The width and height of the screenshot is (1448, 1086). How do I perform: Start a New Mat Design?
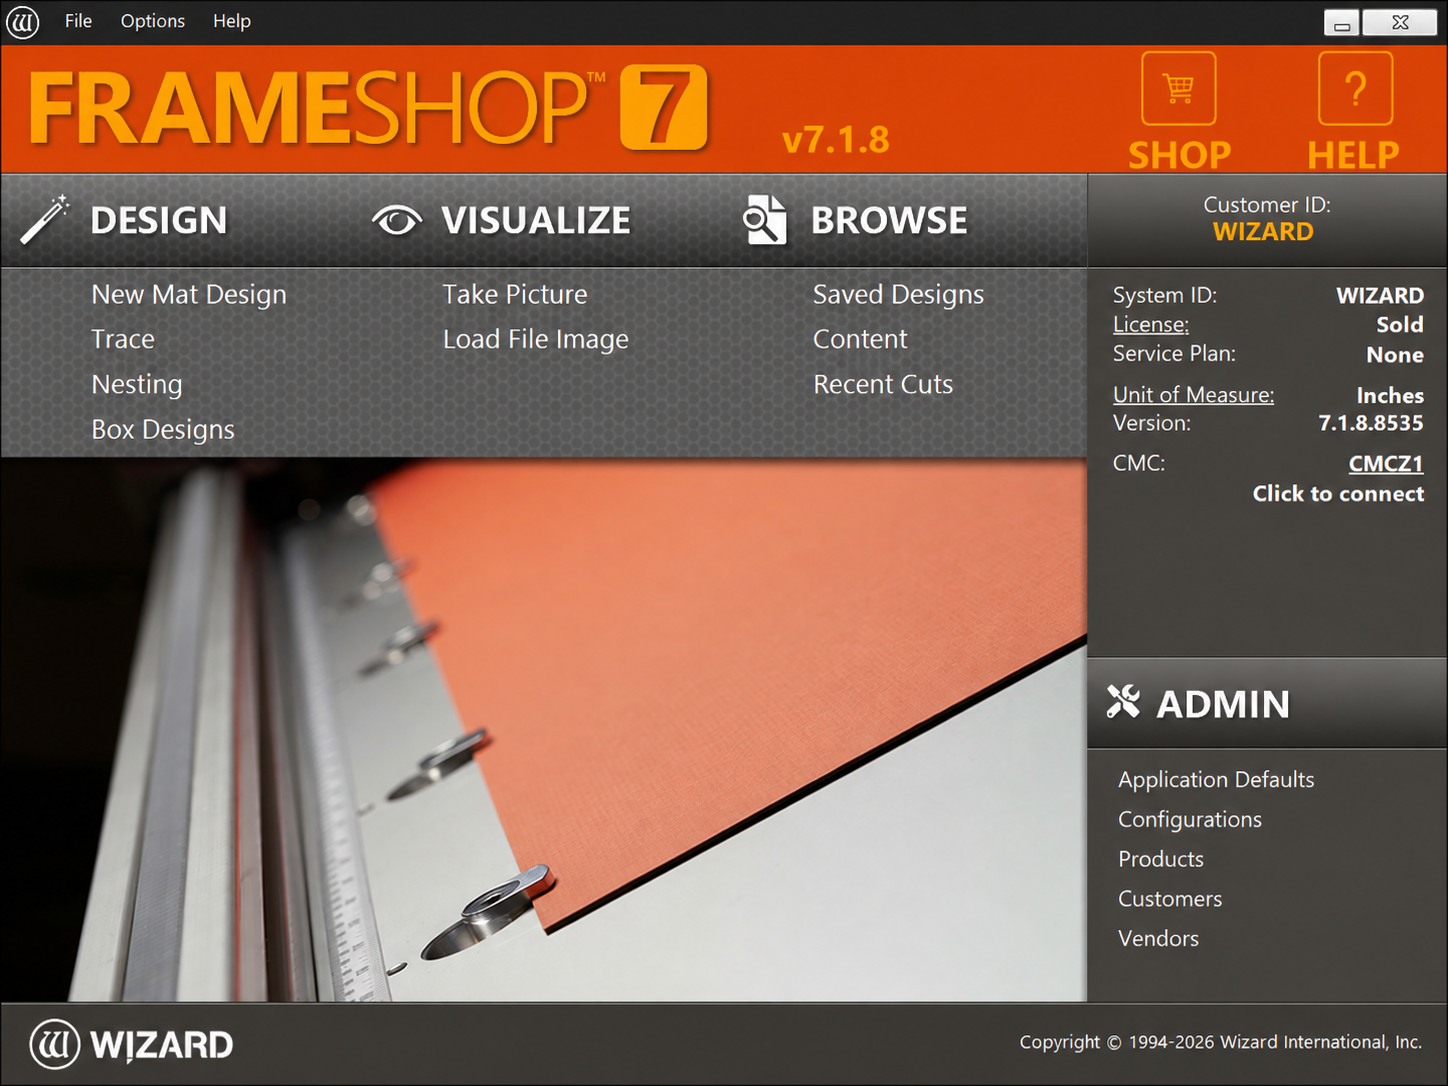189,295
